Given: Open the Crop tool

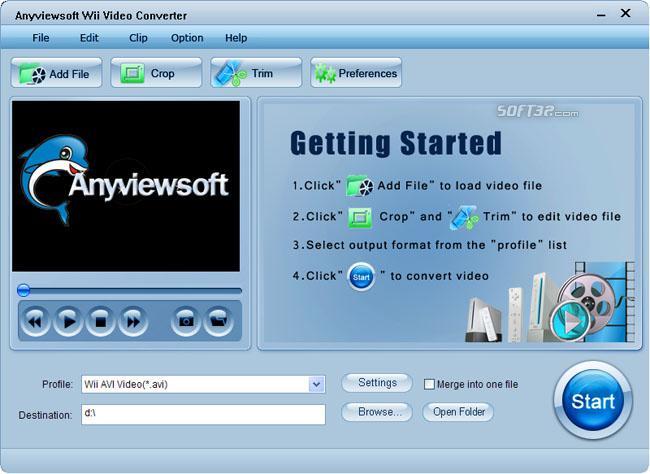Looking at the screenshot, I should pyautogui.click(x=156, y=73).
